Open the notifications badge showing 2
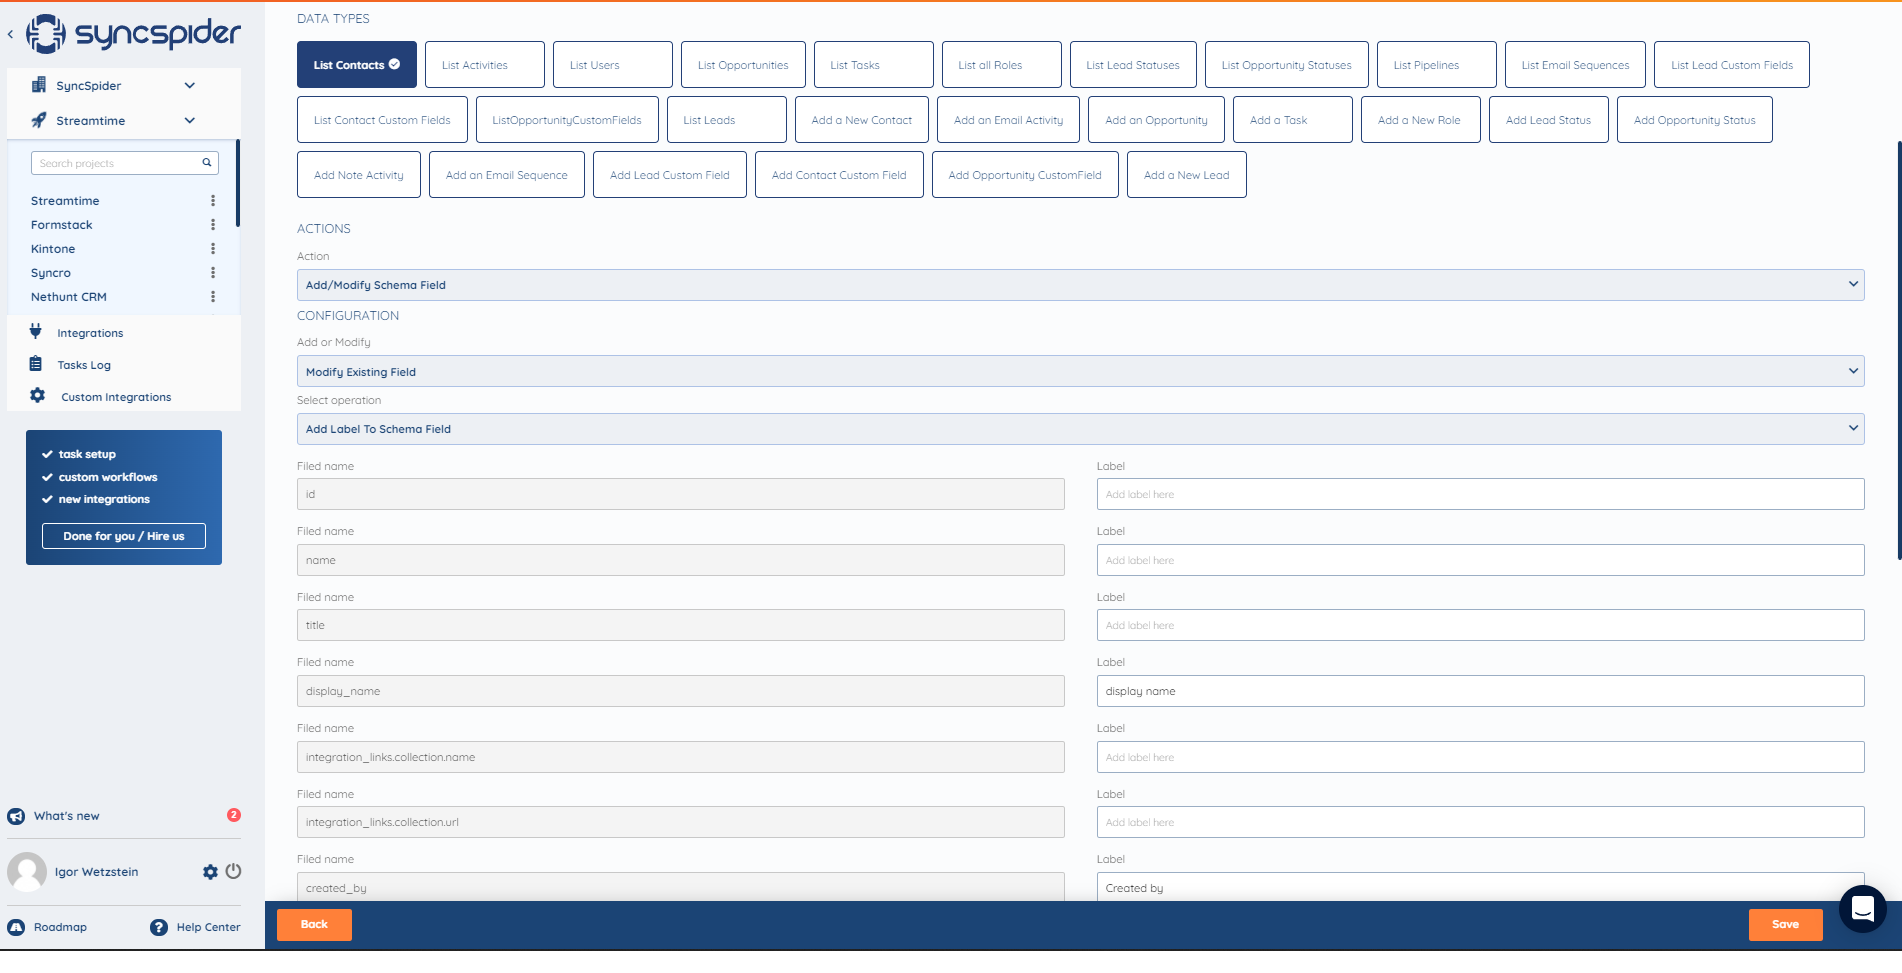1902x973 pixels. [234, 815]
